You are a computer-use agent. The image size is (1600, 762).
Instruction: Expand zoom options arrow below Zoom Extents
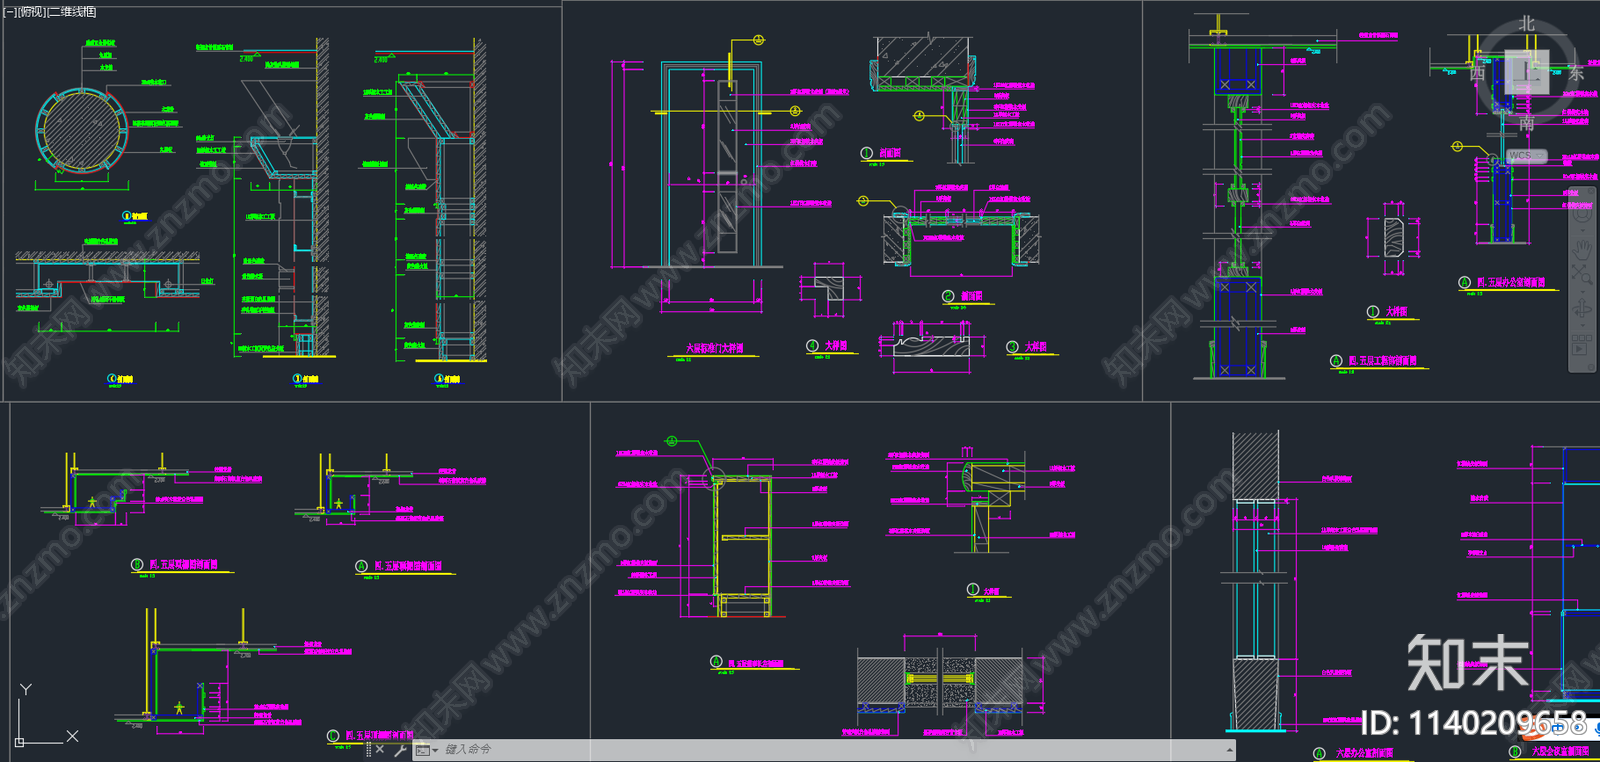[x=1582, y=290]
